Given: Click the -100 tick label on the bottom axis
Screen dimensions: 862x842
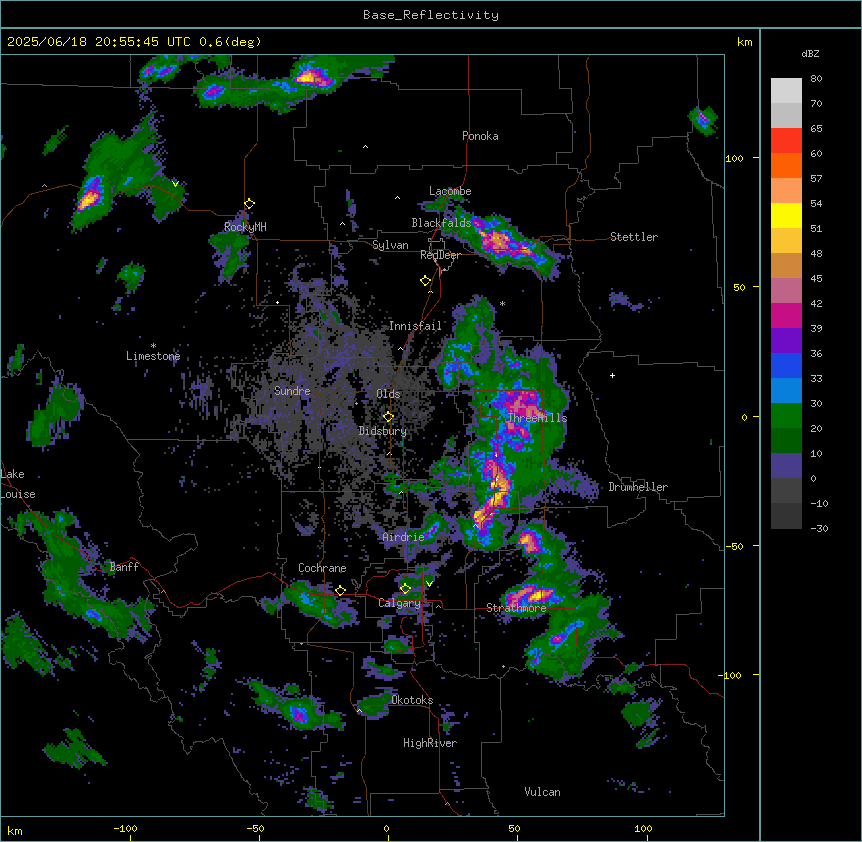Looking at the screenshot, I should tap(125, 828).
